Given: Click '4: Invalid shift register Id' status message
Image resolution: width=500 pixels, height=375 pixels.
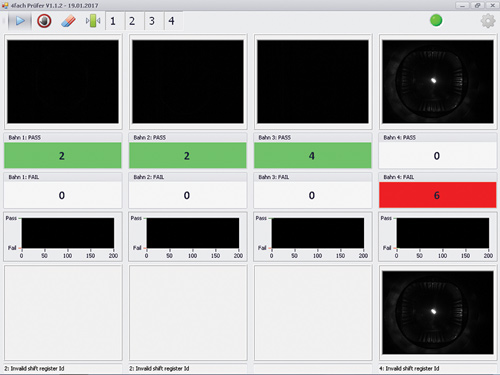Looking at the screenshot, I should coord(409,368).
